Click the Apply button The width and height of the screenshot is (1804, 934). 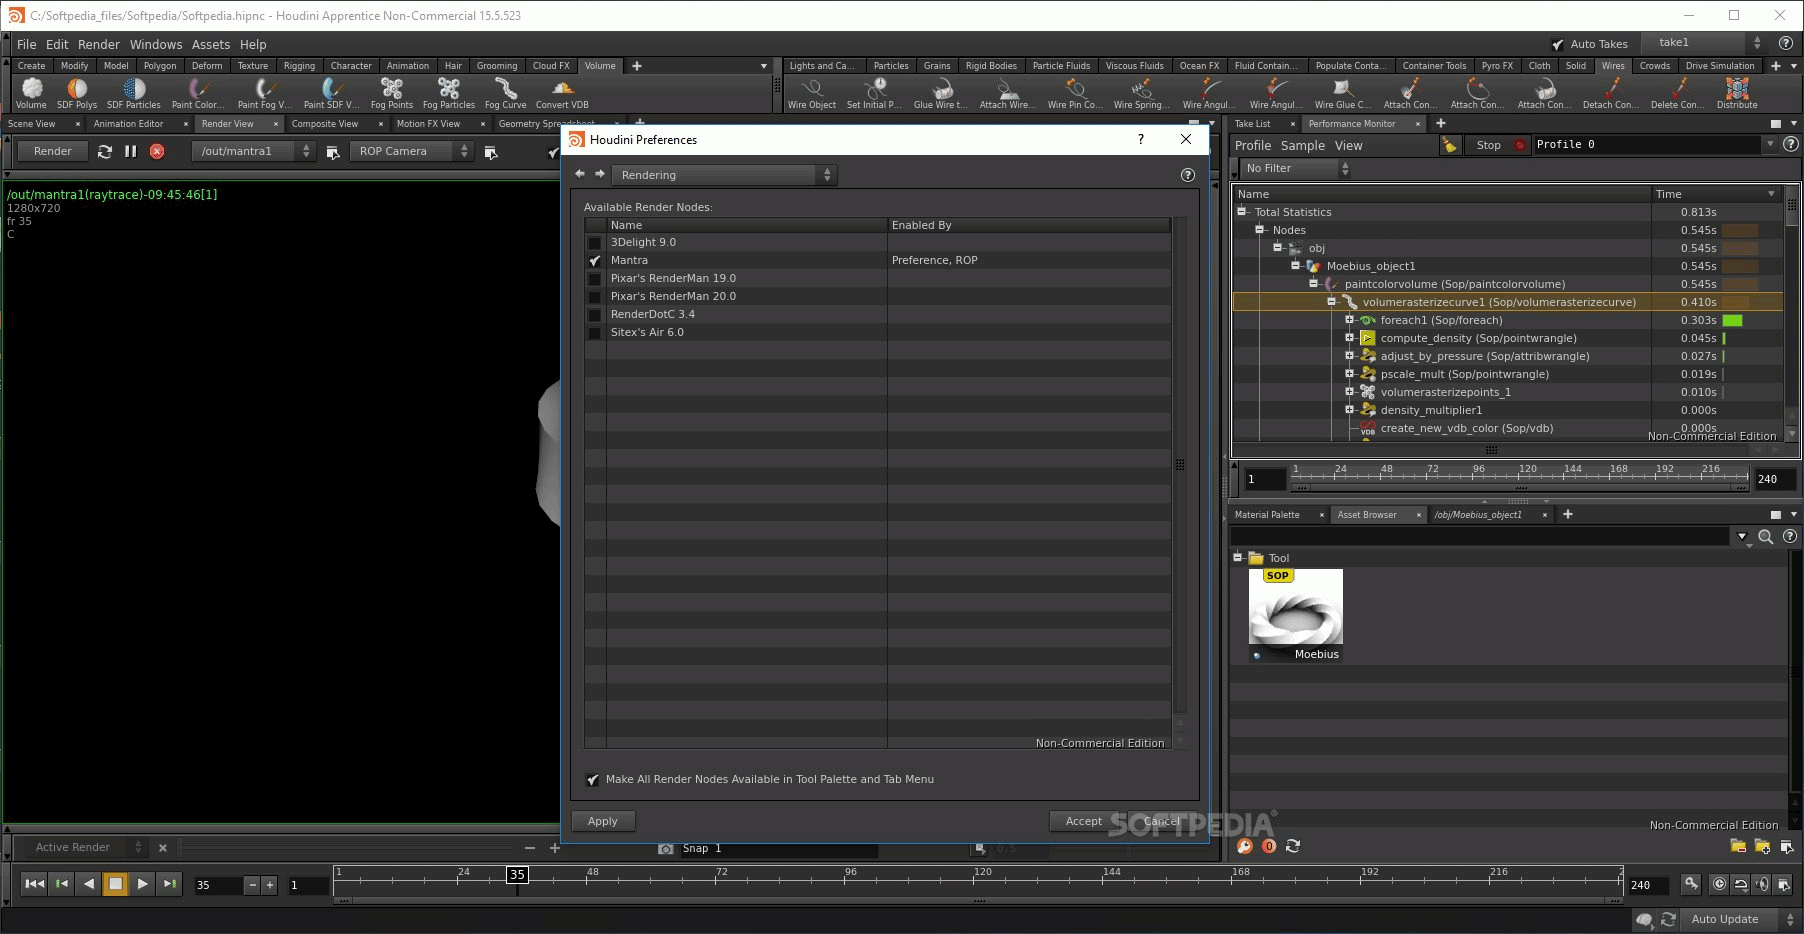(603, 821)
